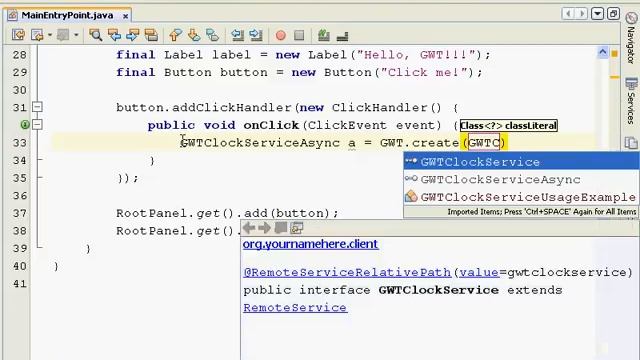The height and width of the screenshot is (360, 640).
Task: Close the MainEntryPoint.java tab
Action: (125, 16)
